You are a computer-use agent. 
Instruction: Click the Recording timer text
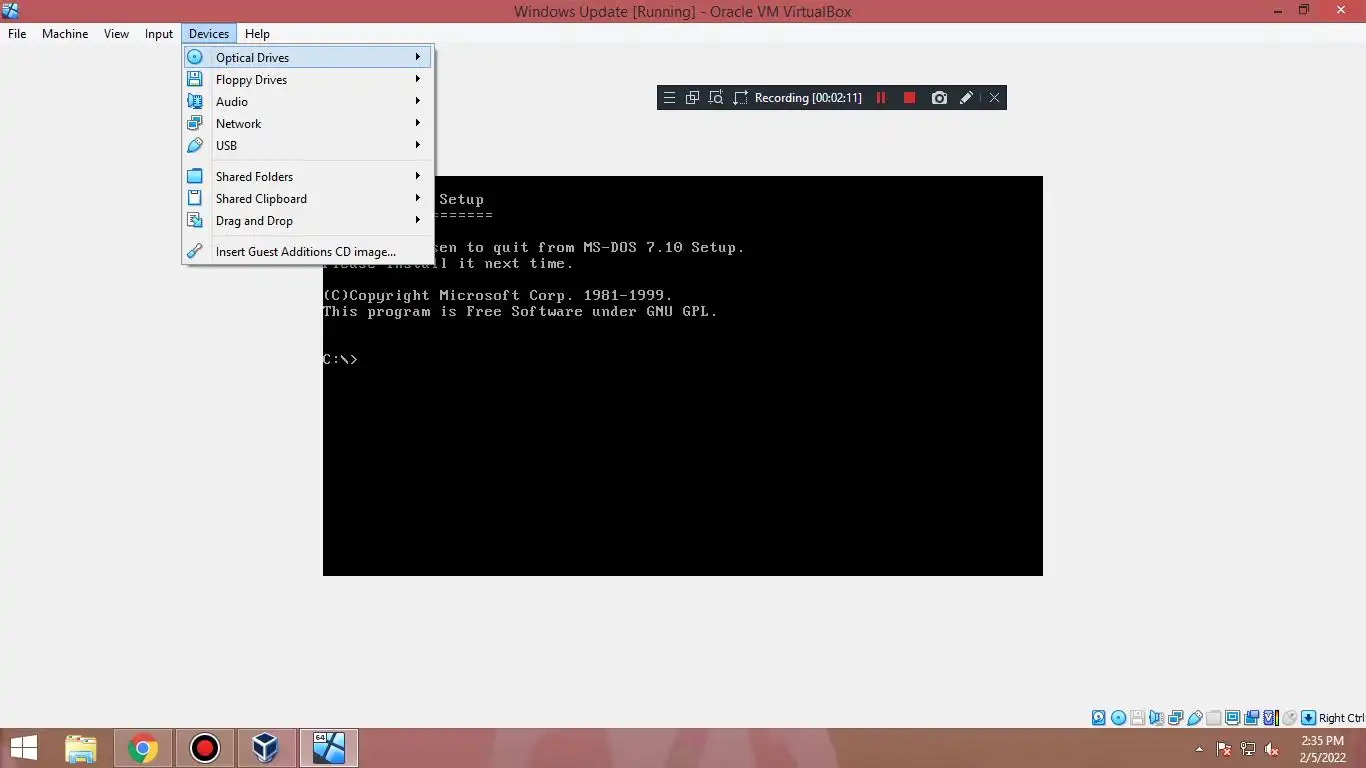pos(808,98)
